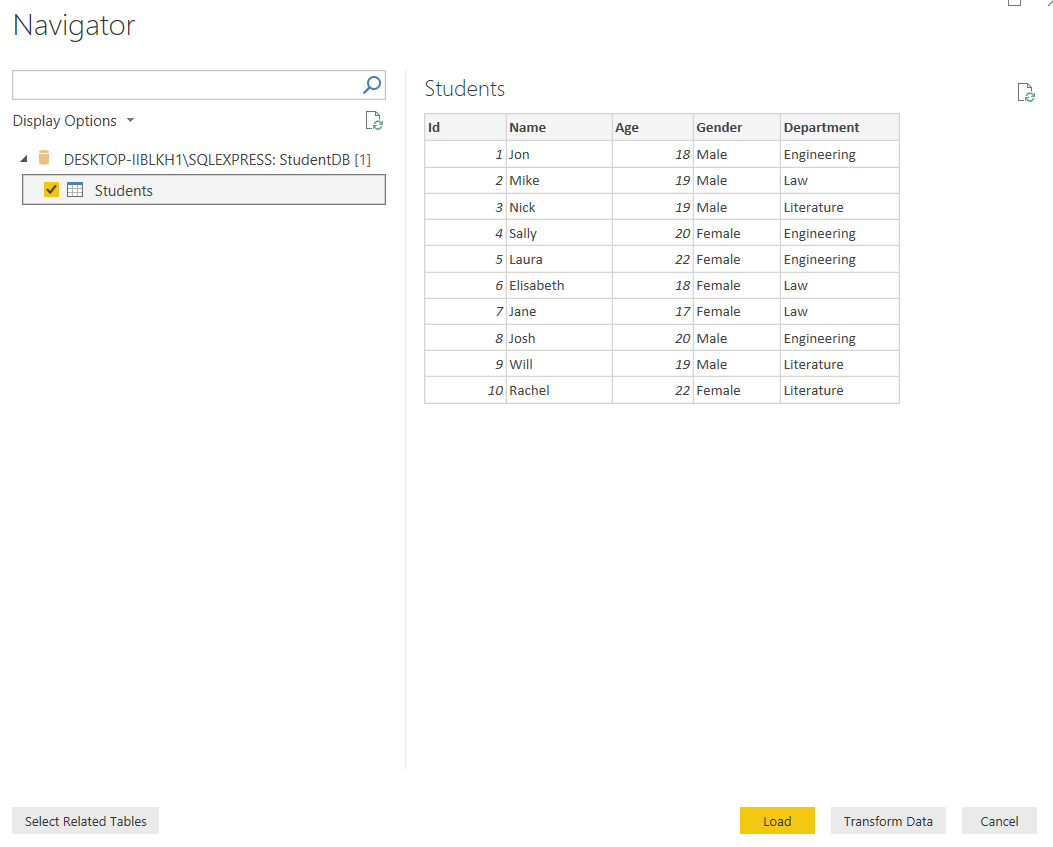The height and width of the screenshot is (847, 1053).
Task: Click the Load button
Action: (x=777, y=821)
